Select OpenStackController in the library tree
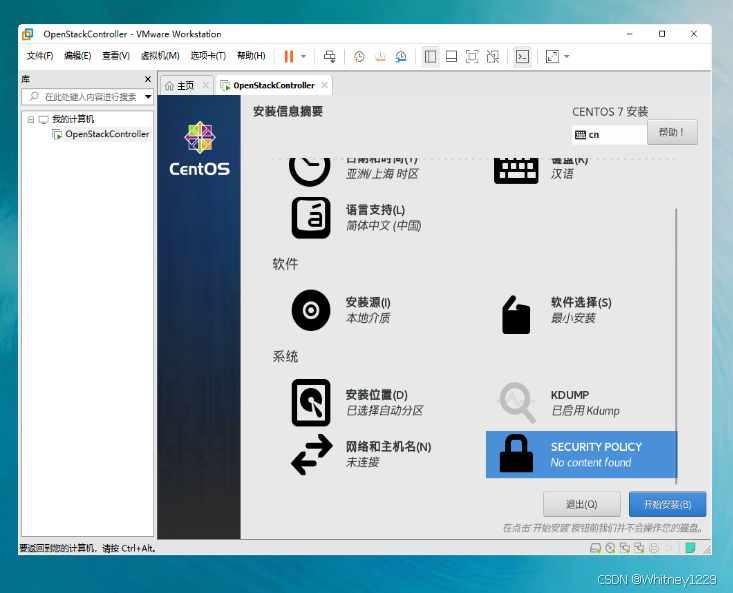 coord(107,134)
